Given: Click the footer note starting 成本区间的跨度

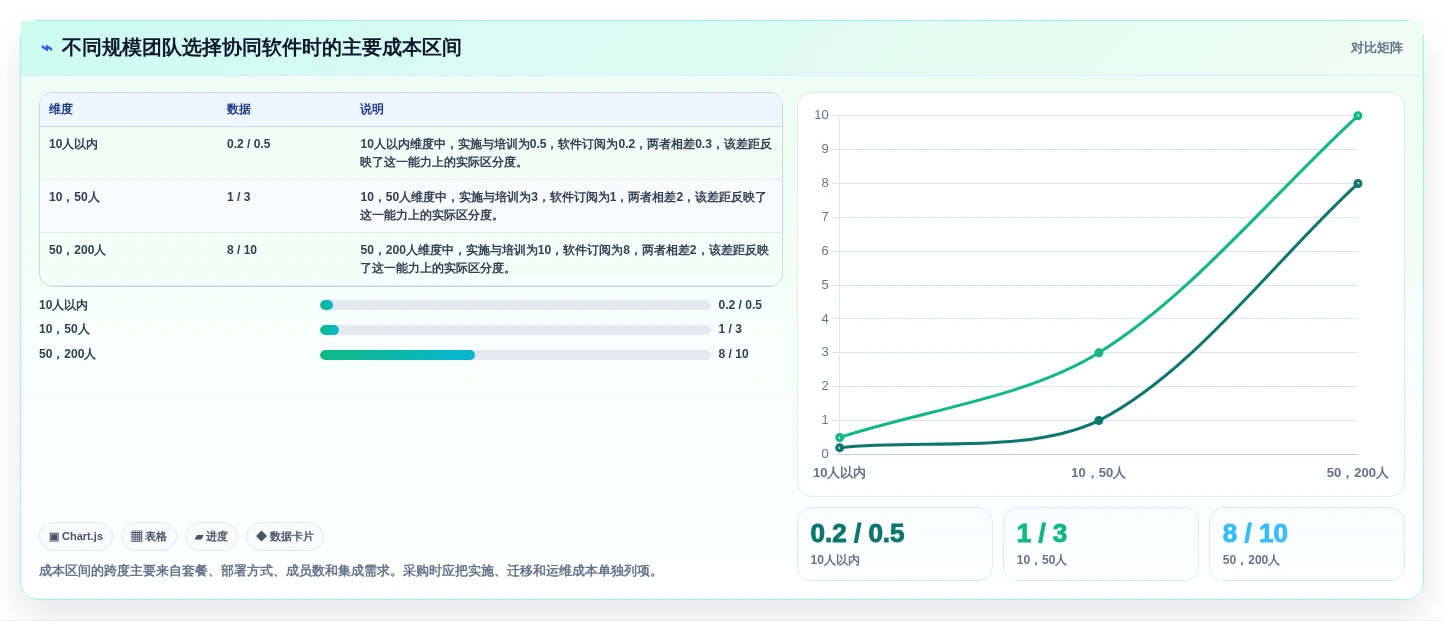Looking at the screenshot, I should point(350,571).
